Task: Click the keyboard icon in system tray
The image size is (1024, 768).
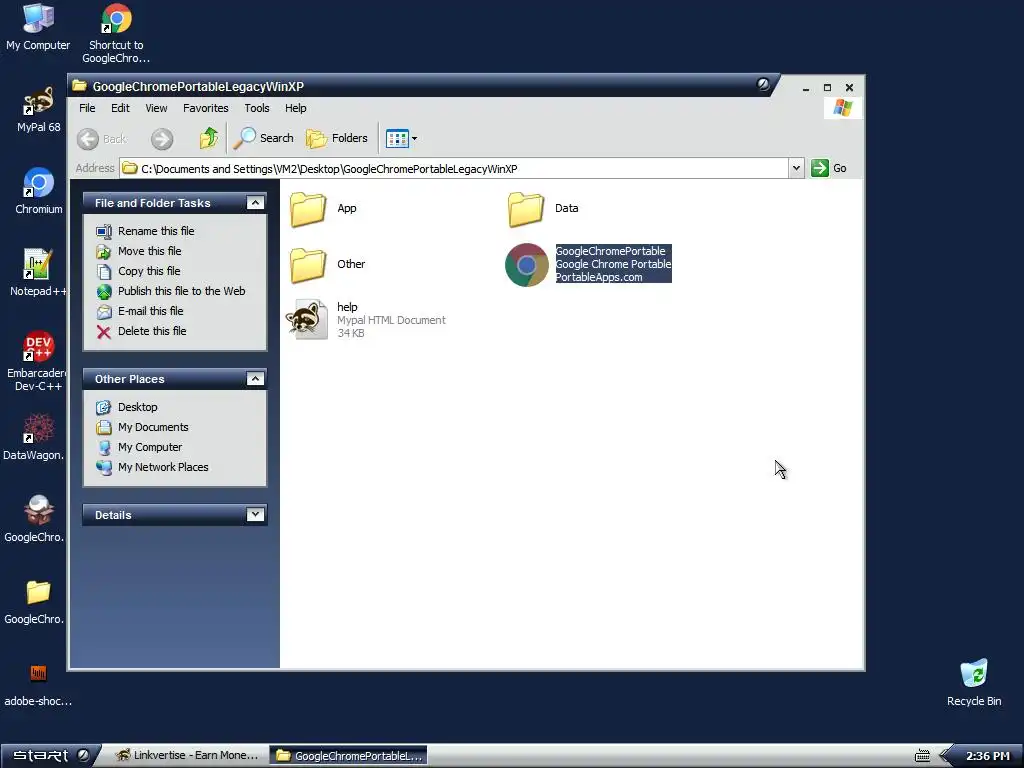Action: click(x=922, y=756)
